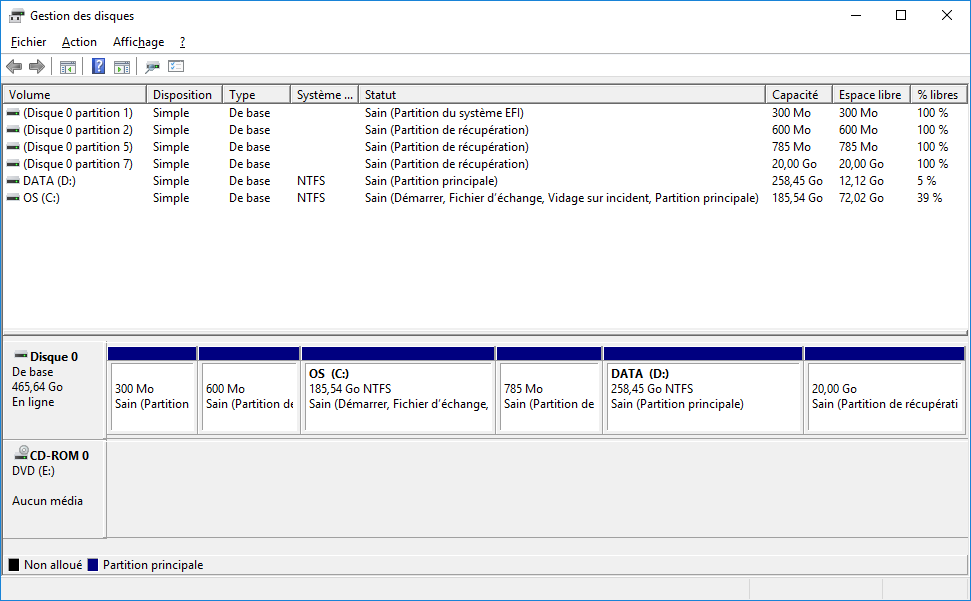Click the 72,02 Go free space cell
Viewport: 971px width, 601px height.
861,198
